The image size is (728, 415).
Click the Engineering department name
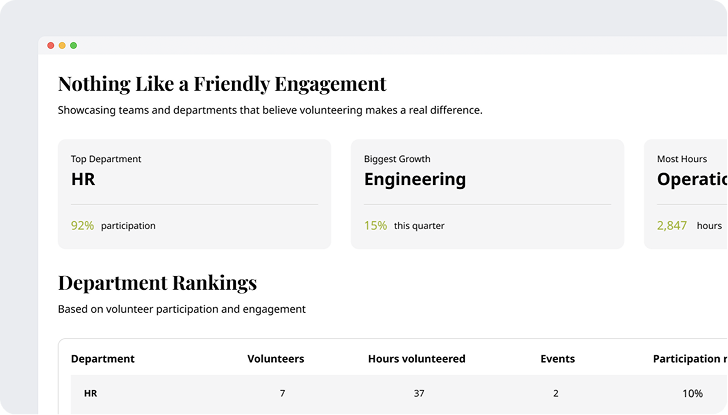pos(414,180)
